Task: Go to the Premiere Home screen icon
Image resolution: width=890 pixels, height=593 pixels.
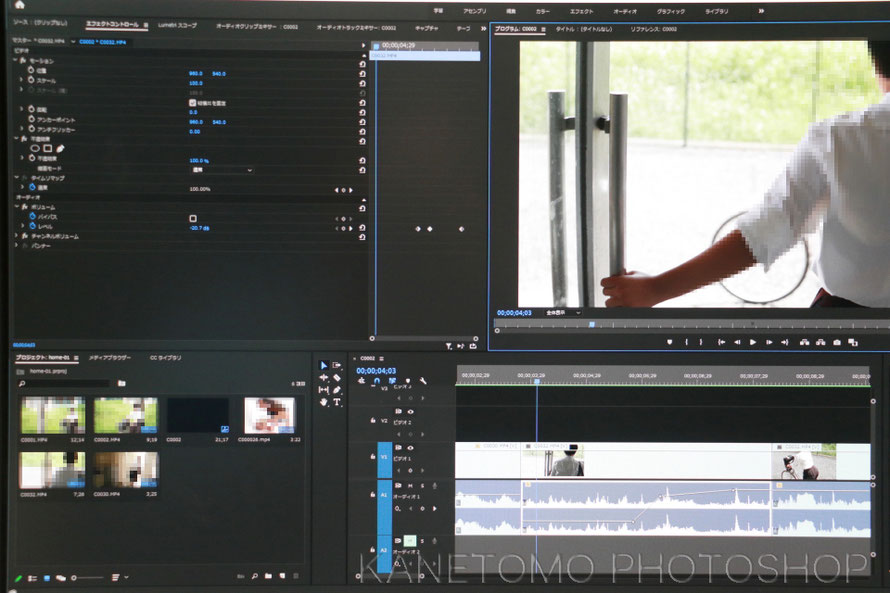Action: (x=19, y=5)
